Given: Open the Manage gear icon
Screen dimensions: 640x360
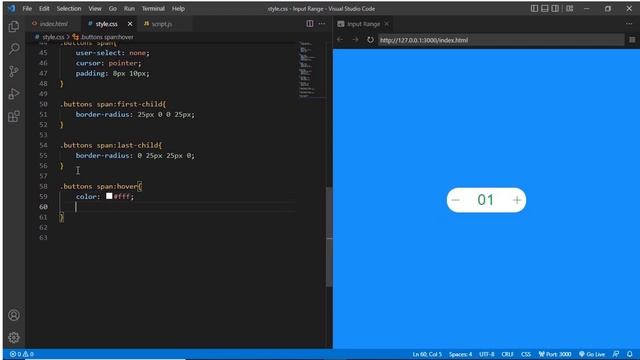Looking at the screenshot, I should pyautogui.click(x=14, y=338).
